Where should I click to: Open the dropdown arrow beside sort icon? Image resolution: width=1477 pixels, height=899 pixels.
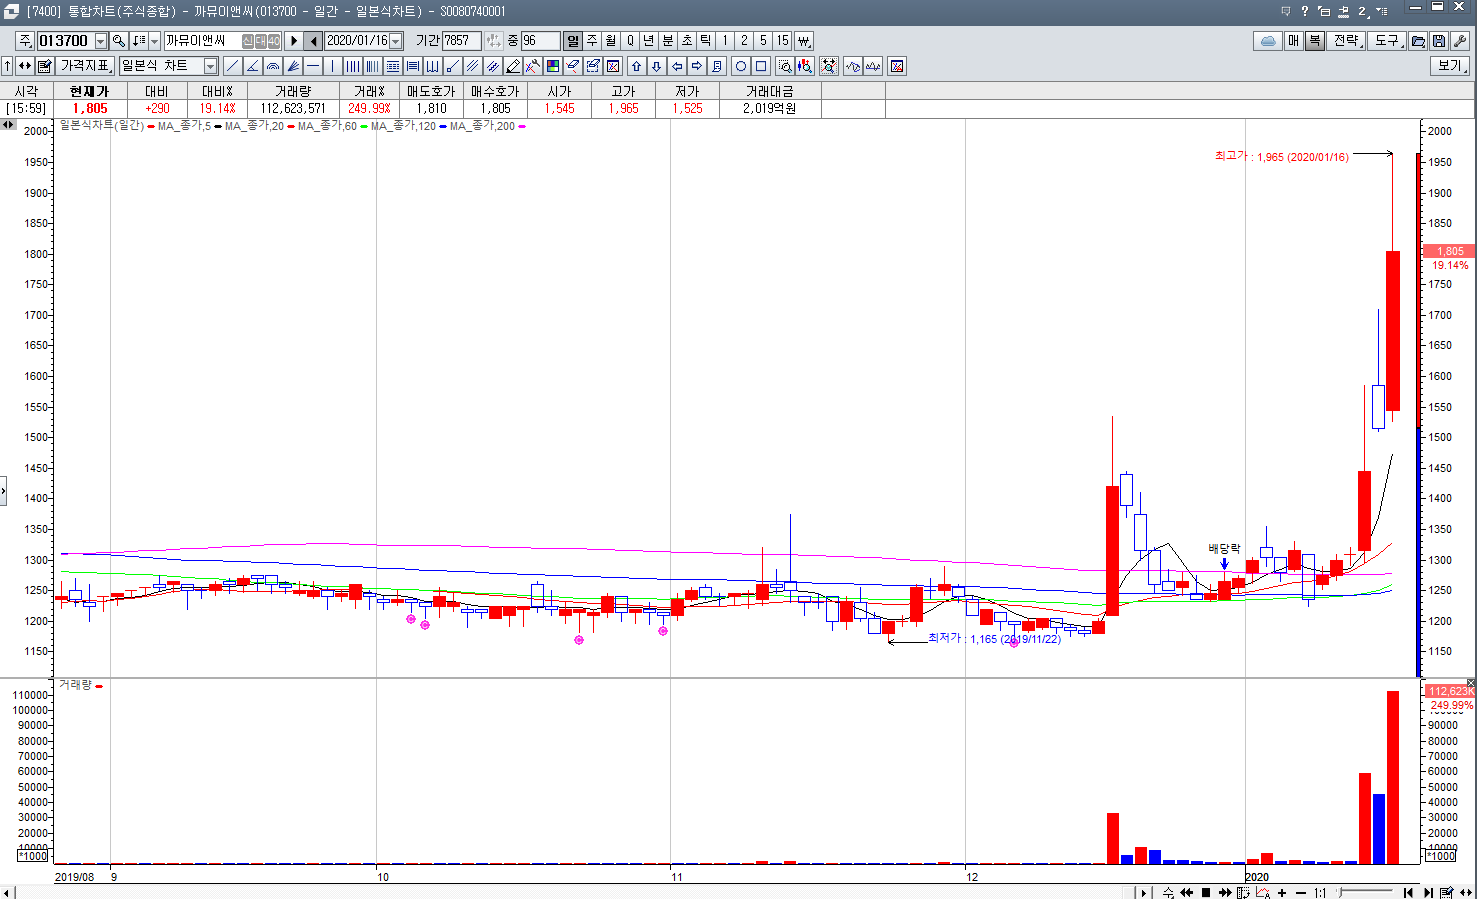155,41
